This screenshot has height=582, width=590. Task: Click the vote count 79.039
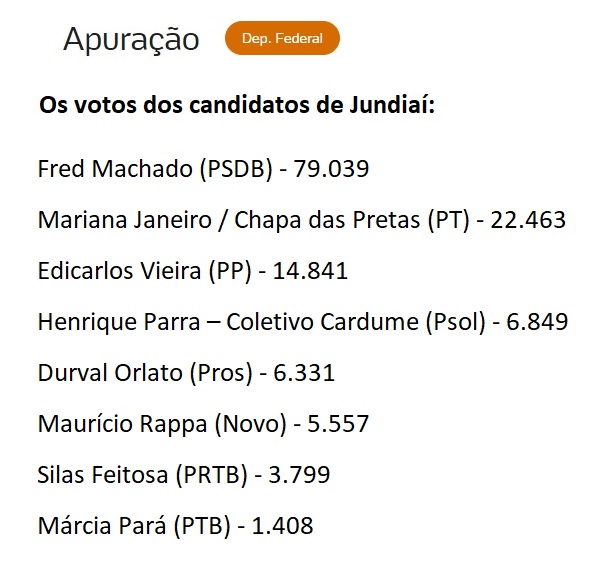331,169
